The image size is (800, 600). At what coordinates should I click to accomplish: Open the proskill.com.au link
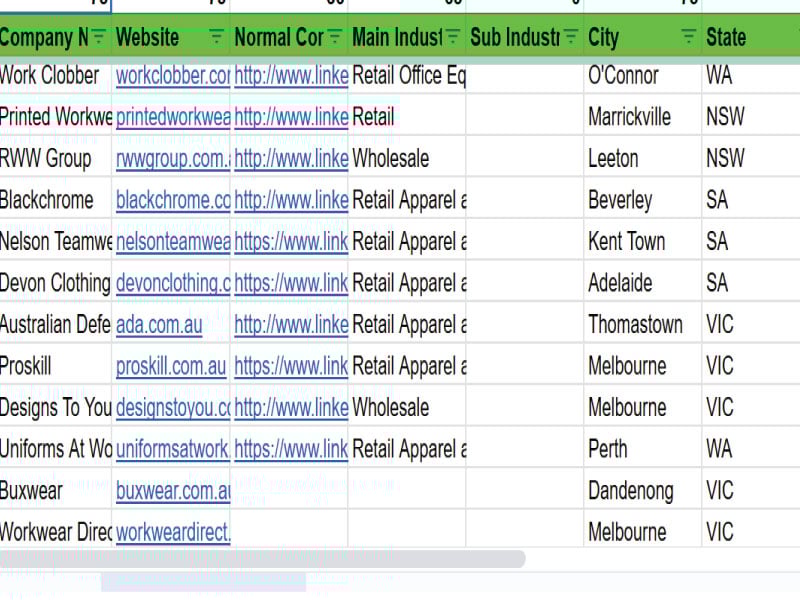(171, 366)
